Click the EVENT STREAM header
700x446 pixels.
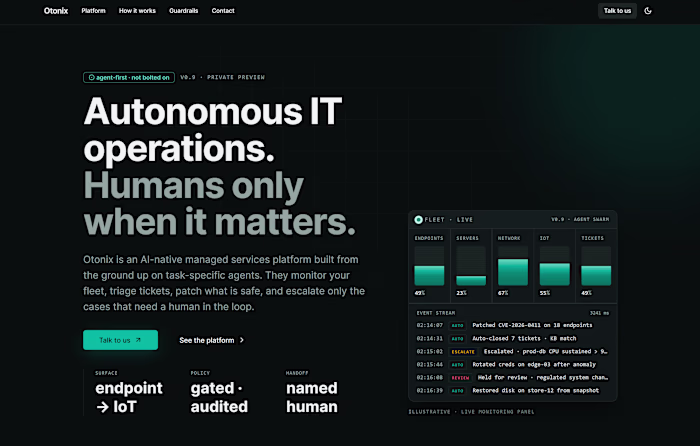pyautogui.click(x=436, y=313)
